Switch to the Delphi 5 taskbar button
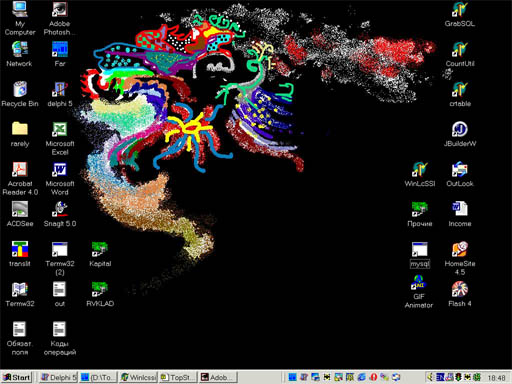The width and height of the screenshot is (512, 384). point(58,377)
